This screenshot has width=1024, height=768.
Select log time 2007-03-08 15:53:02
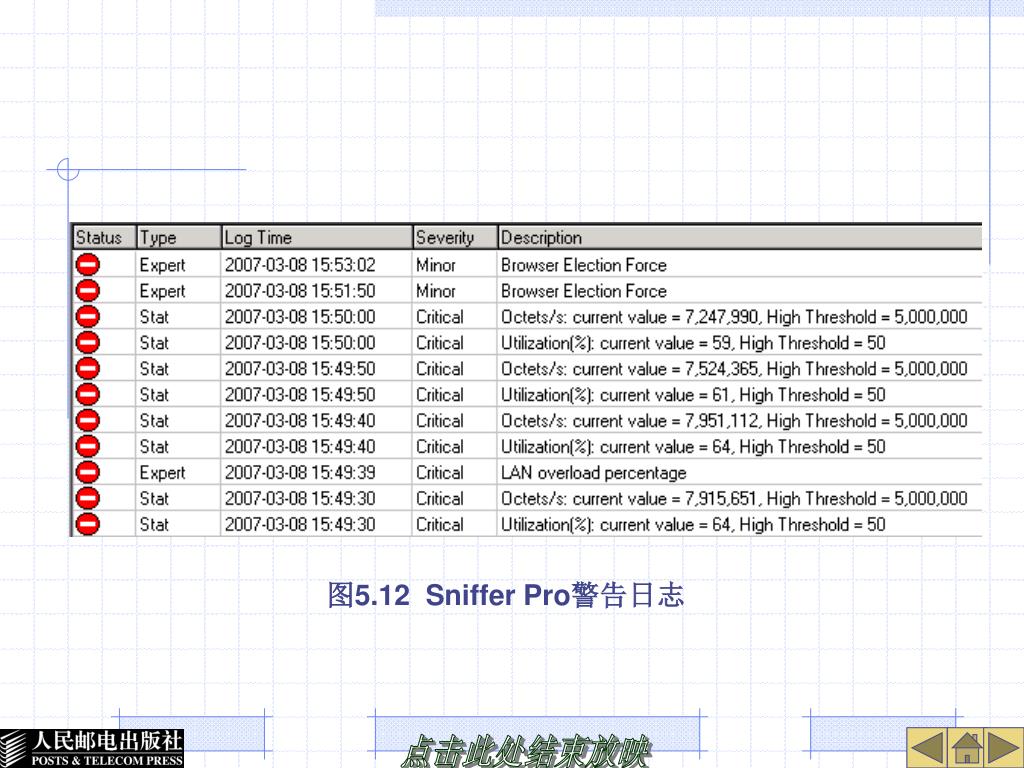(300, 264)
